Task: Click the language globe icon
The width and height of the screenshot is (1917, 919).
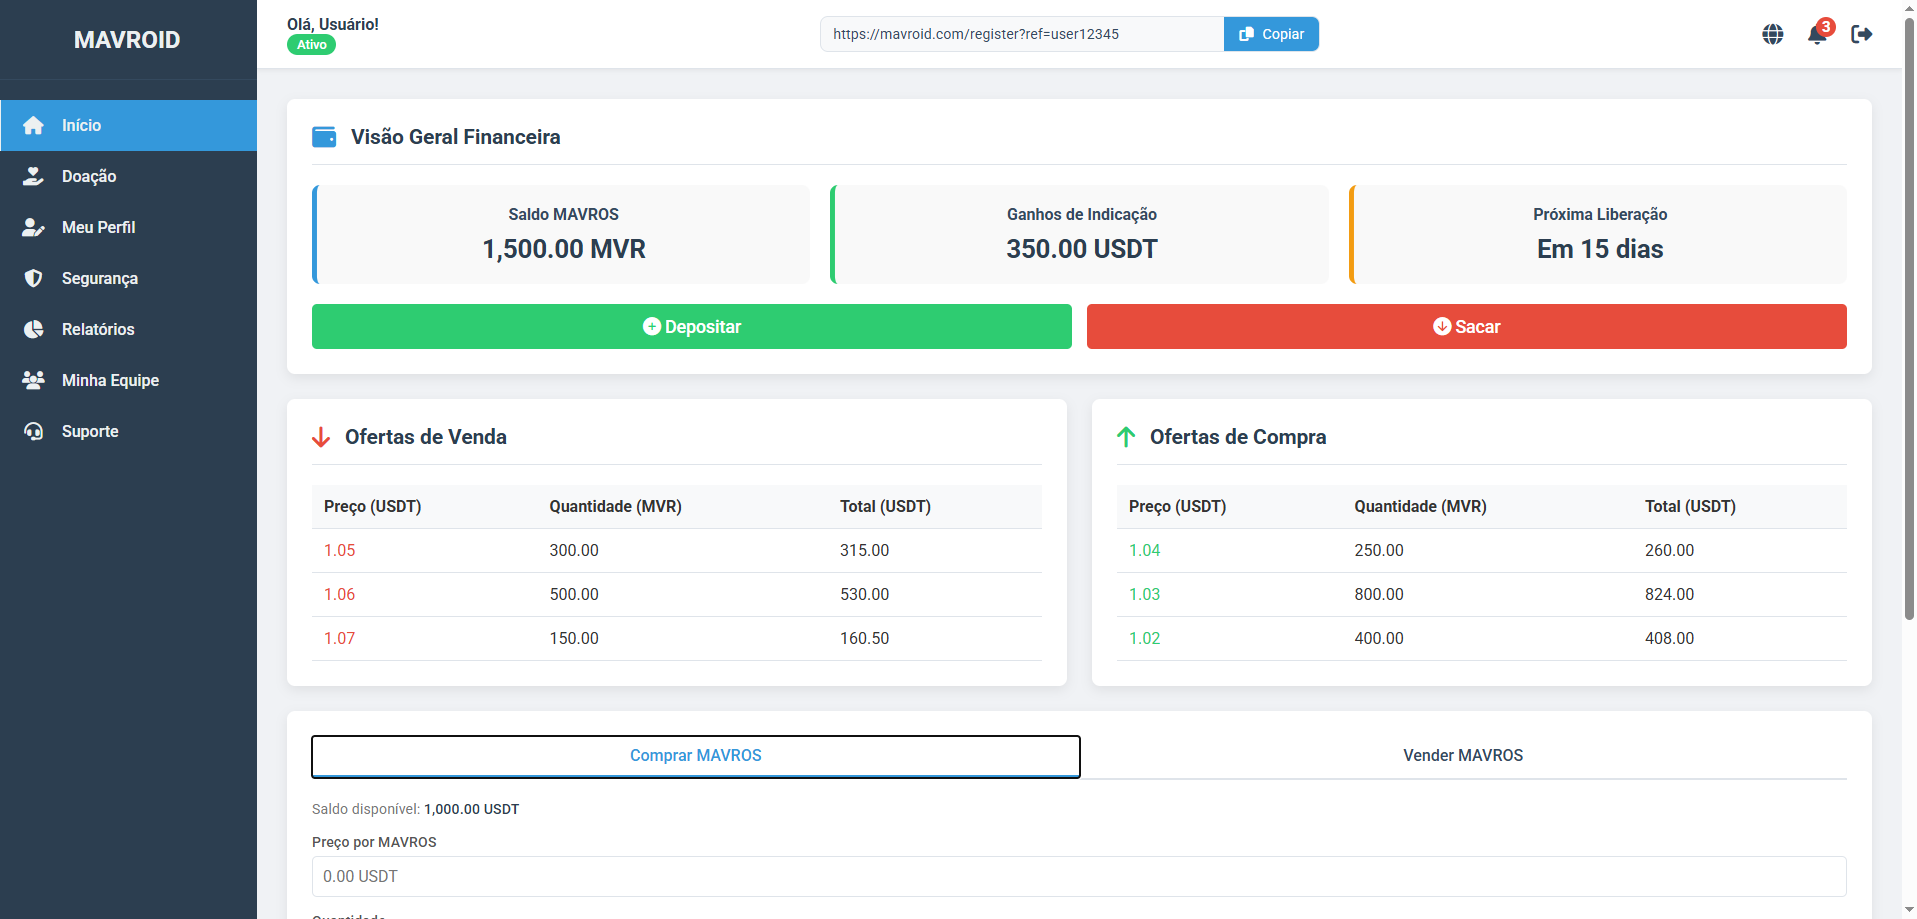Action: [x=1773, y=33]
